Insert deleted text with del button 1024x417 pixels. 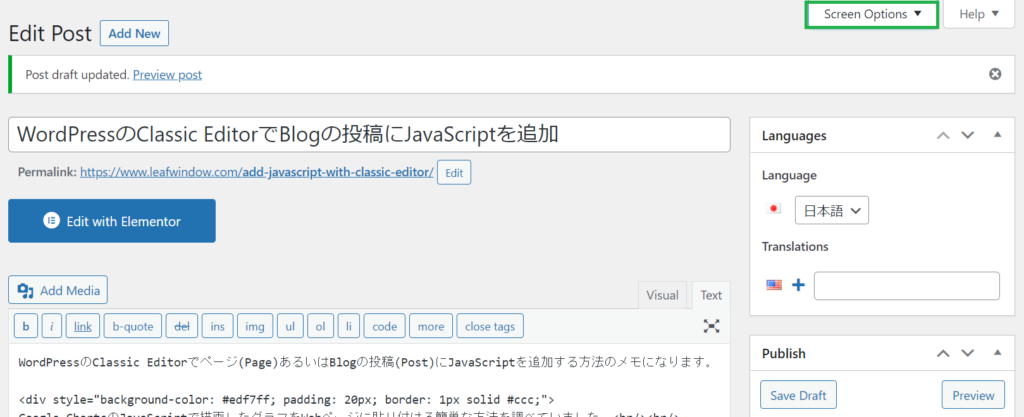click(x=182, y=326)
